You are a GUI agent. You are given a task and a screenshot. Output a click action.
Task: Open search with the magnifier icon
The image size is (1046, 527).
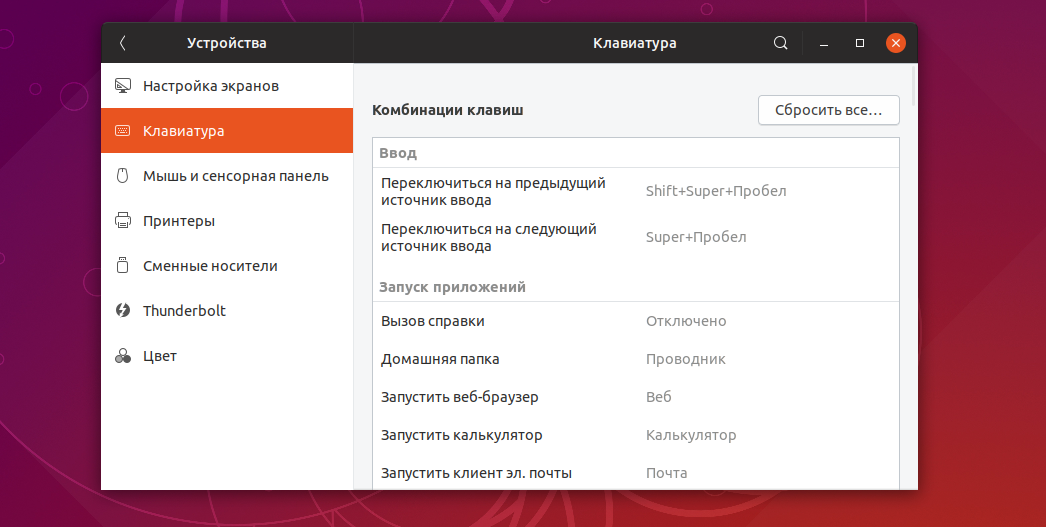[x=780, y=43]
